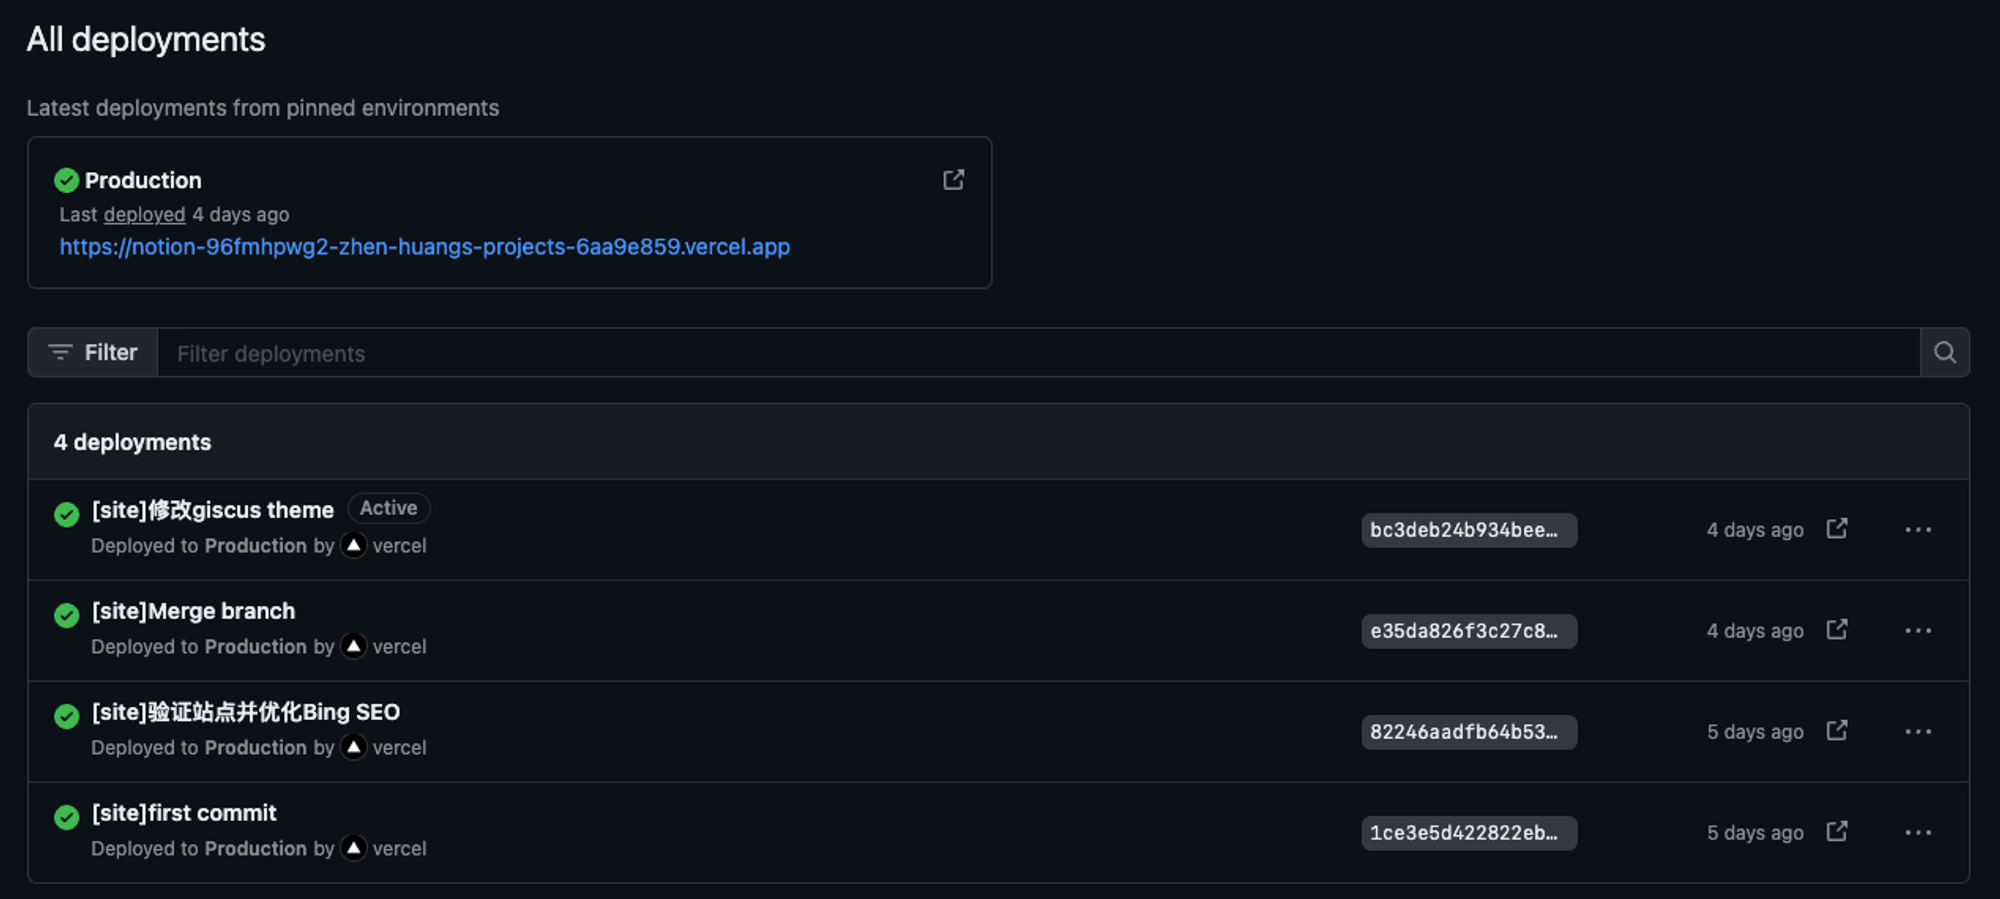Click the success status icon for Merge branch deployment

pyautogui.click(x=67, y=615)
